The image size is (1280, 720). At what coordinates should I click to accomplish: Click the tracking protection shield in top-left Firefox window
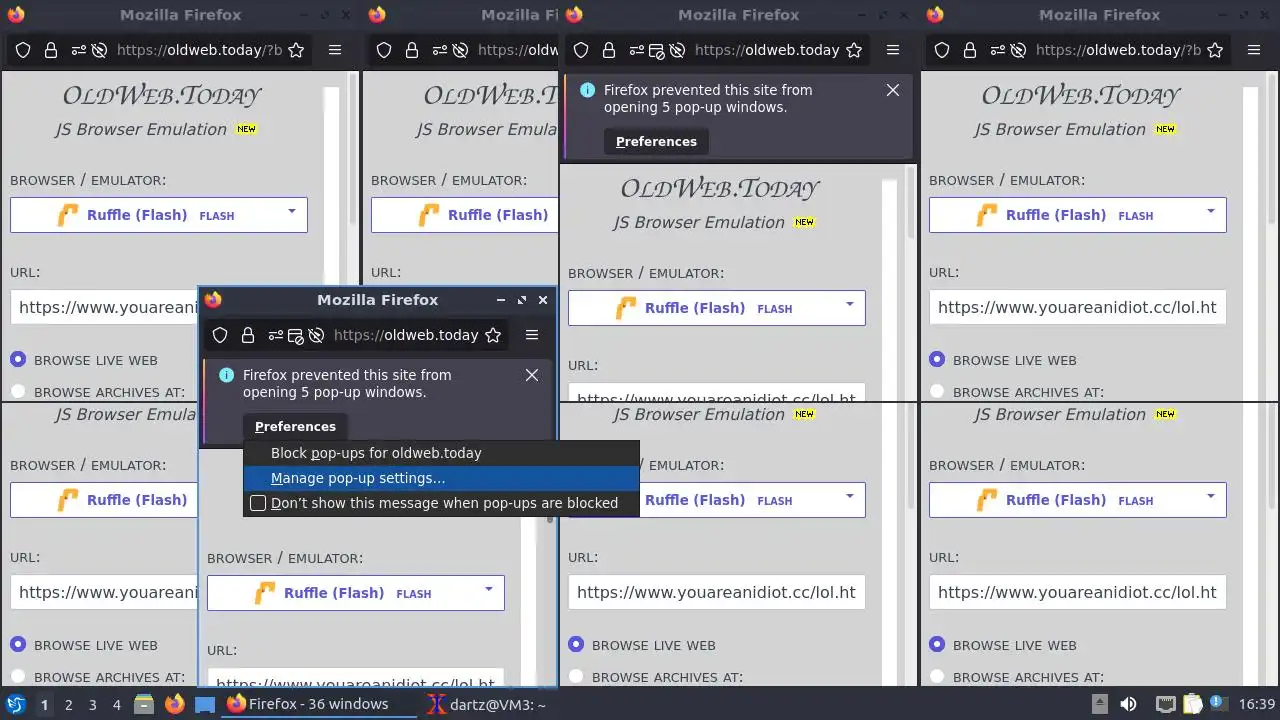coord(23,50)
